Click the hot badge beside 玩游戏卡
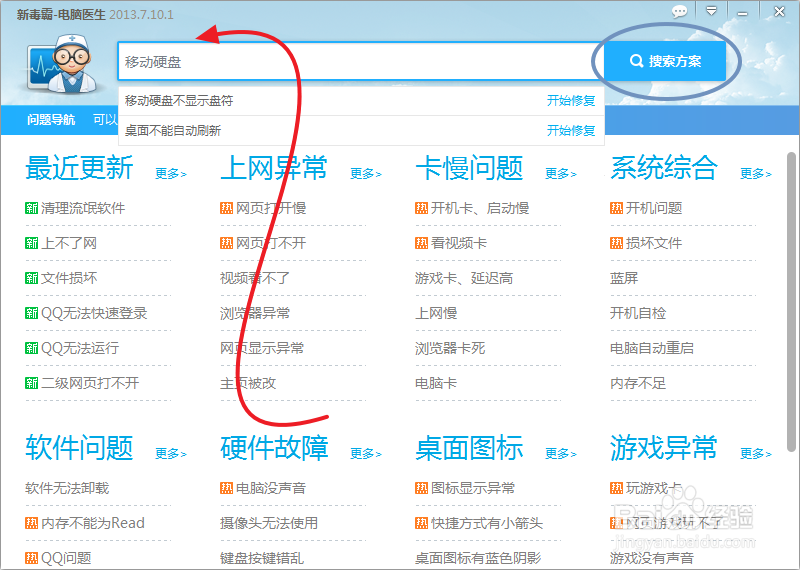The width and height of the screenshot is (800, 570). pos(616,488)
